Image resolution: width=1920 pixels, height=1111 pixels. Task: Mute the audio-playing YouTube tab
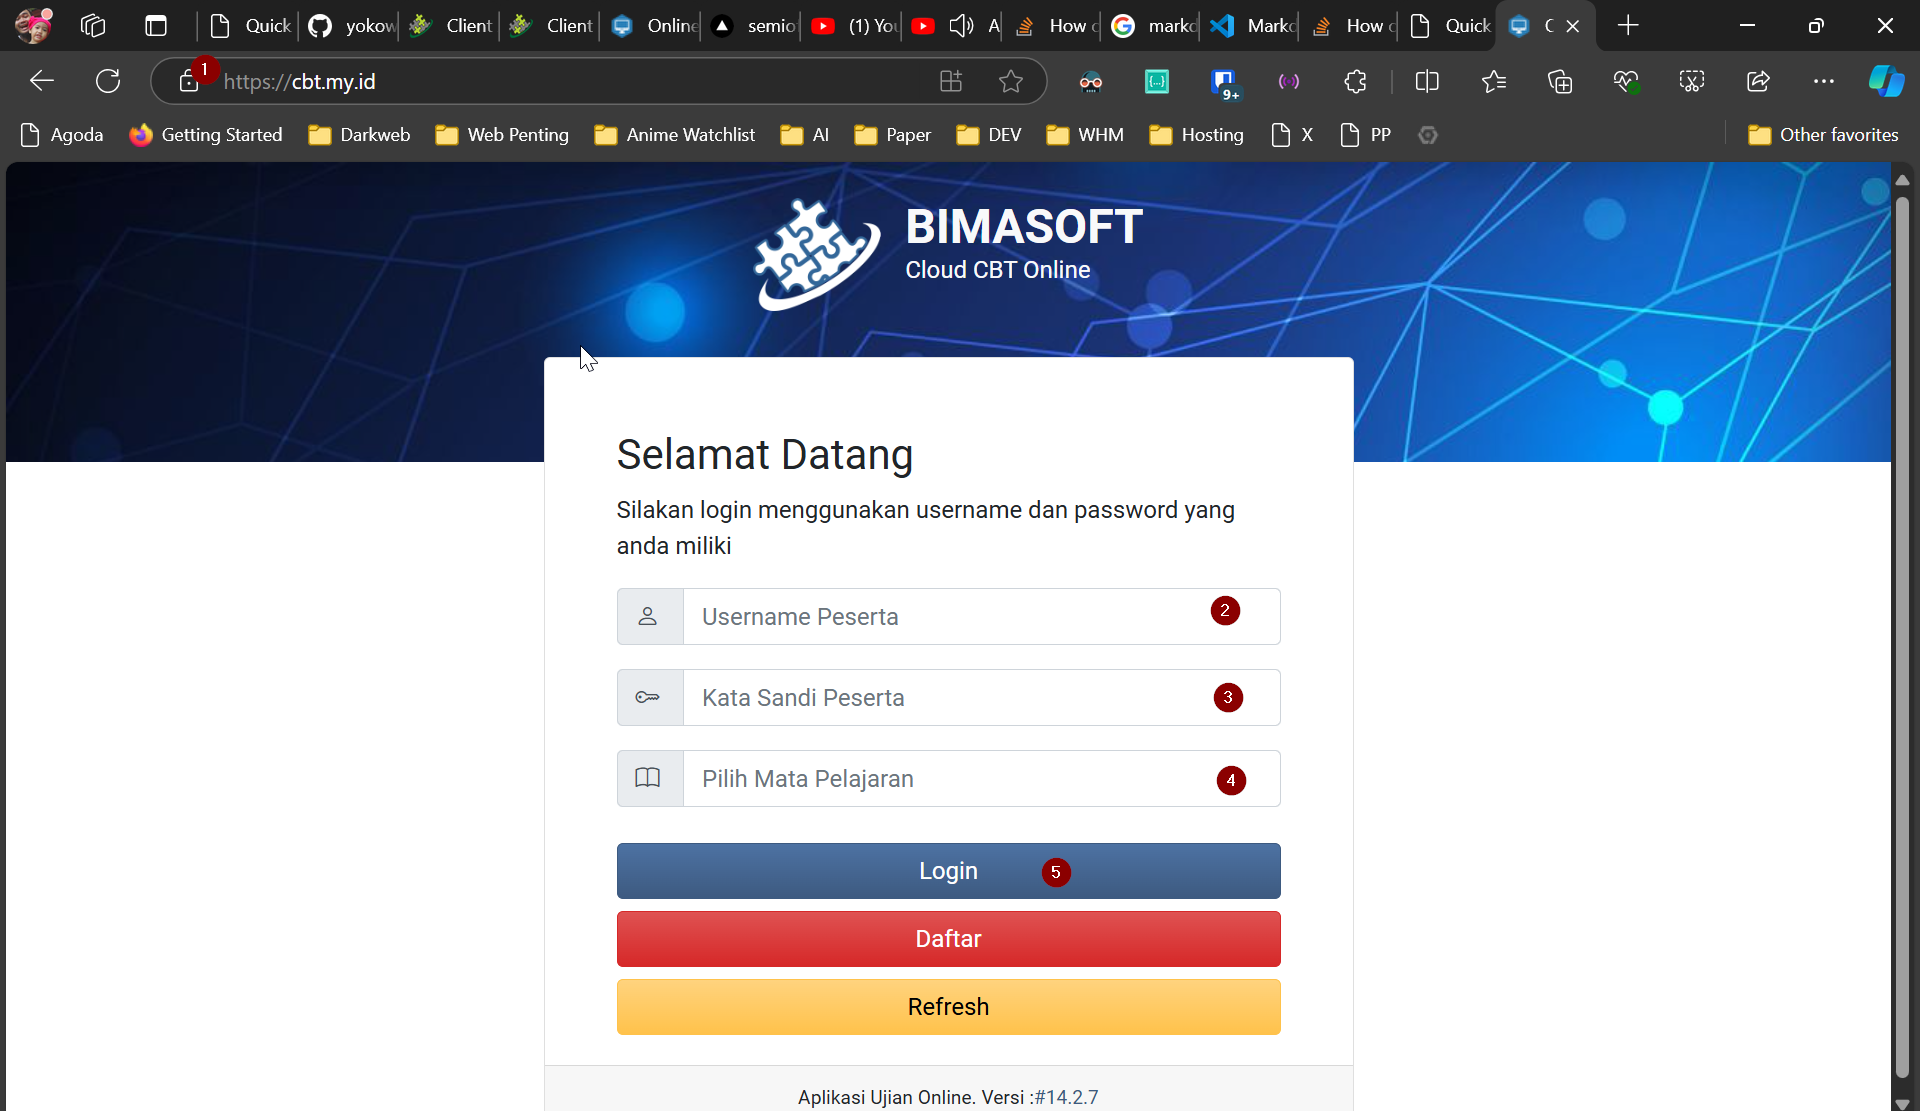[x=961, y=26]
